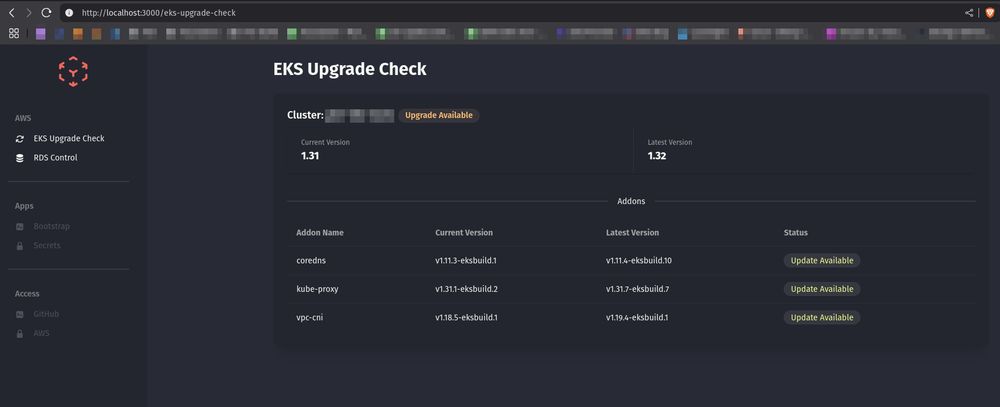The image size is (1000, 407).
Task: Click the Secrets lock icon
Action: click(20, 246)
